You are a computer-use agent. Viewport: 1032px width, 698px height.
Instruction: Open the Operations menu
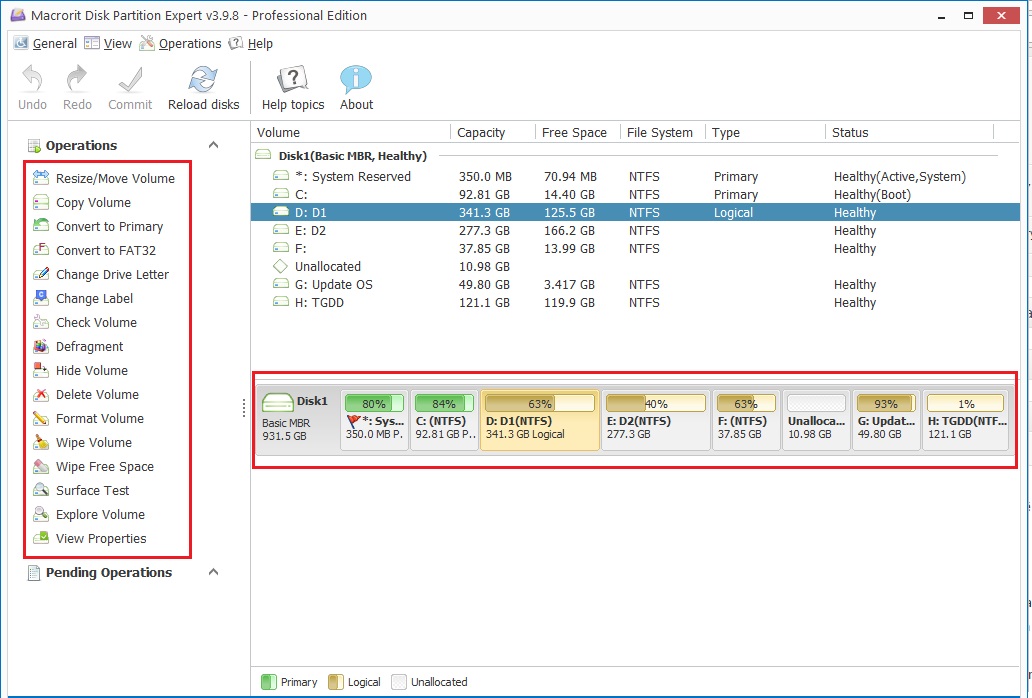click(180, 43)
